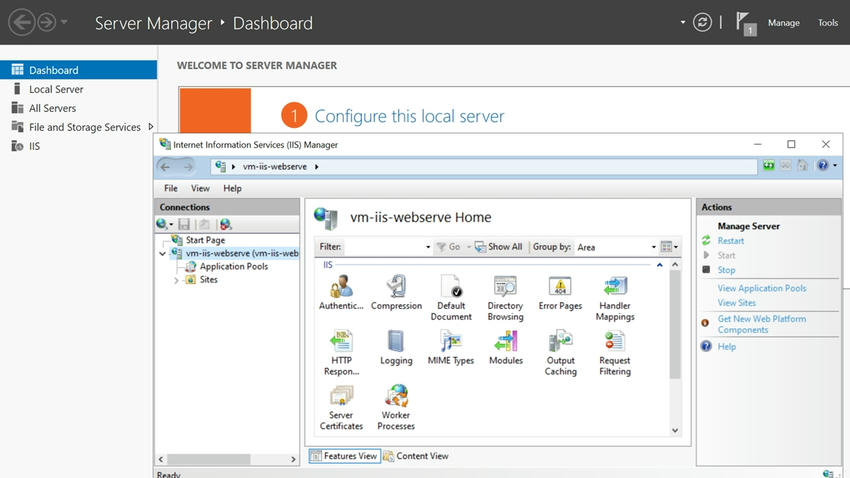Select the Sites node in Connections tree

point(208,280)
